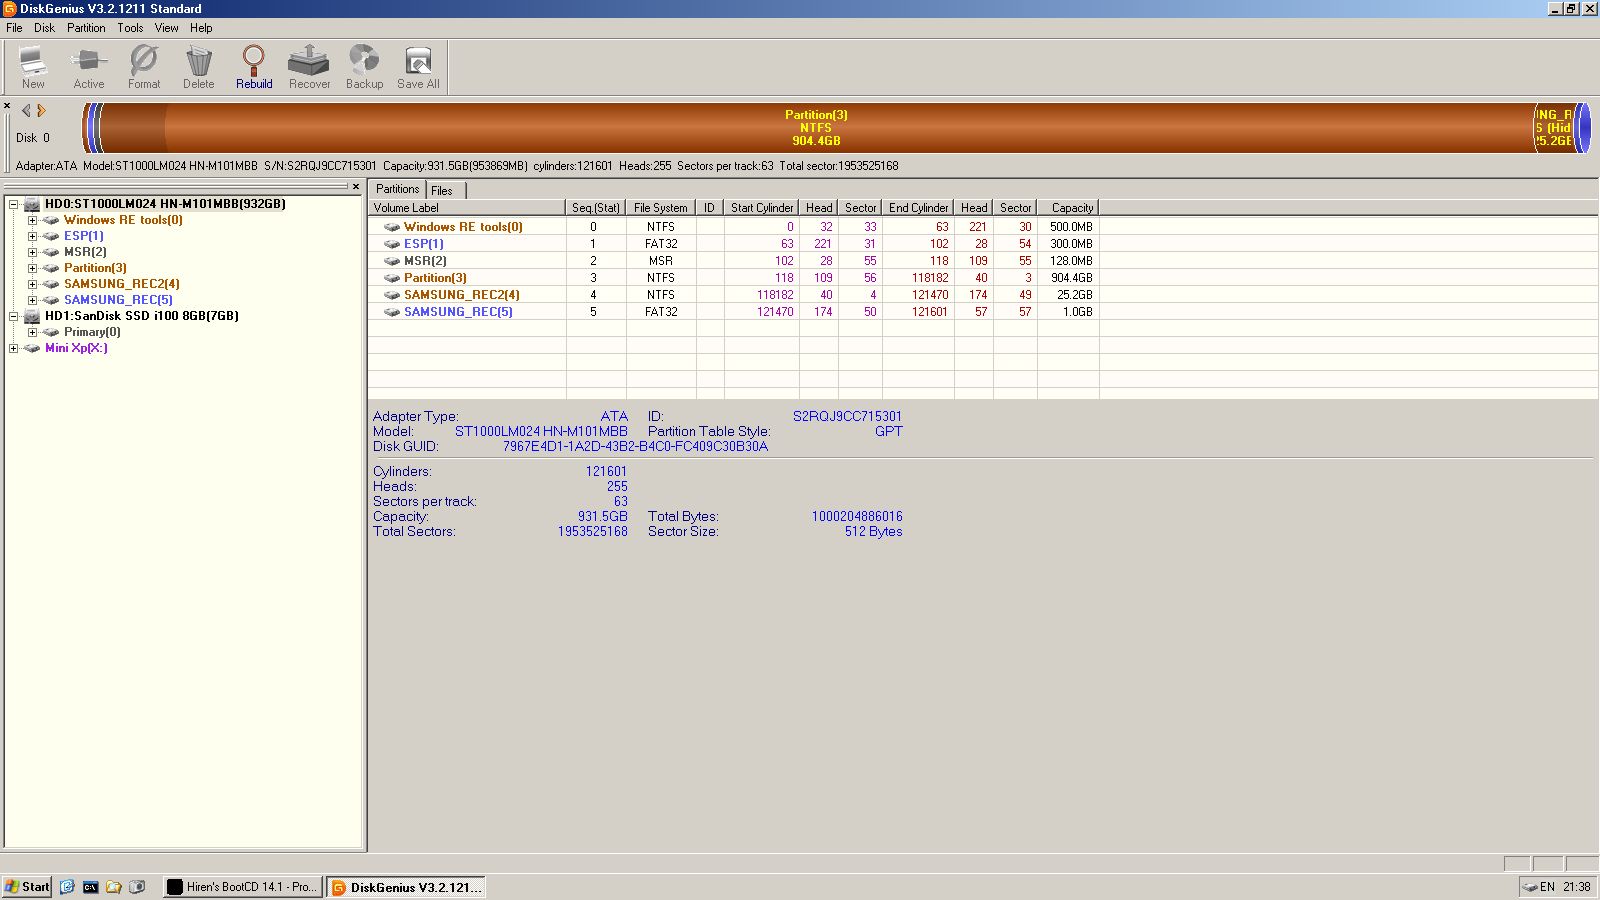Select Primary(0) in the disk tree
This screenshot has height=900, width=1600.
coord(92,332)
